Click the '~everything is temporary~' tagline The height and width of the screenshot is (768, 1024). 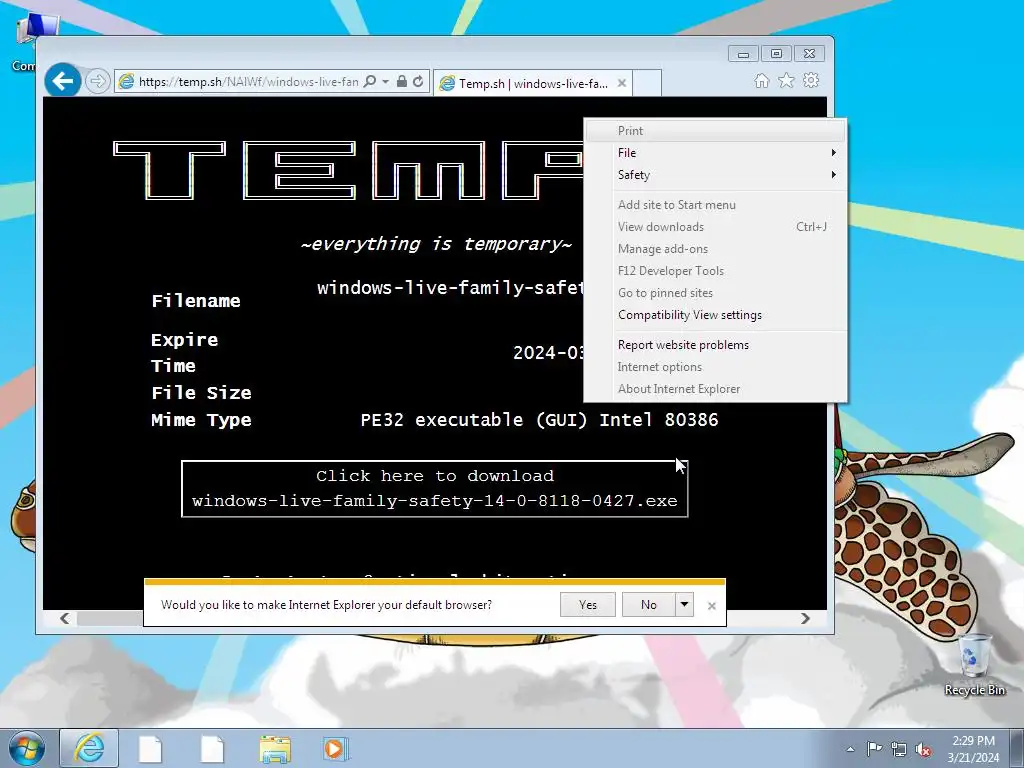click(x=436, y=244)
